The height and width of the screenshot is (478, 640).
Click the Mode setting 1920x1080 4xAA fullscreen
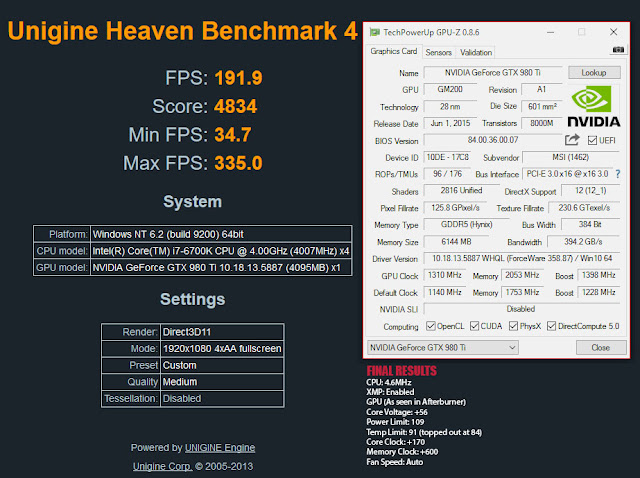tap(222, 349)
